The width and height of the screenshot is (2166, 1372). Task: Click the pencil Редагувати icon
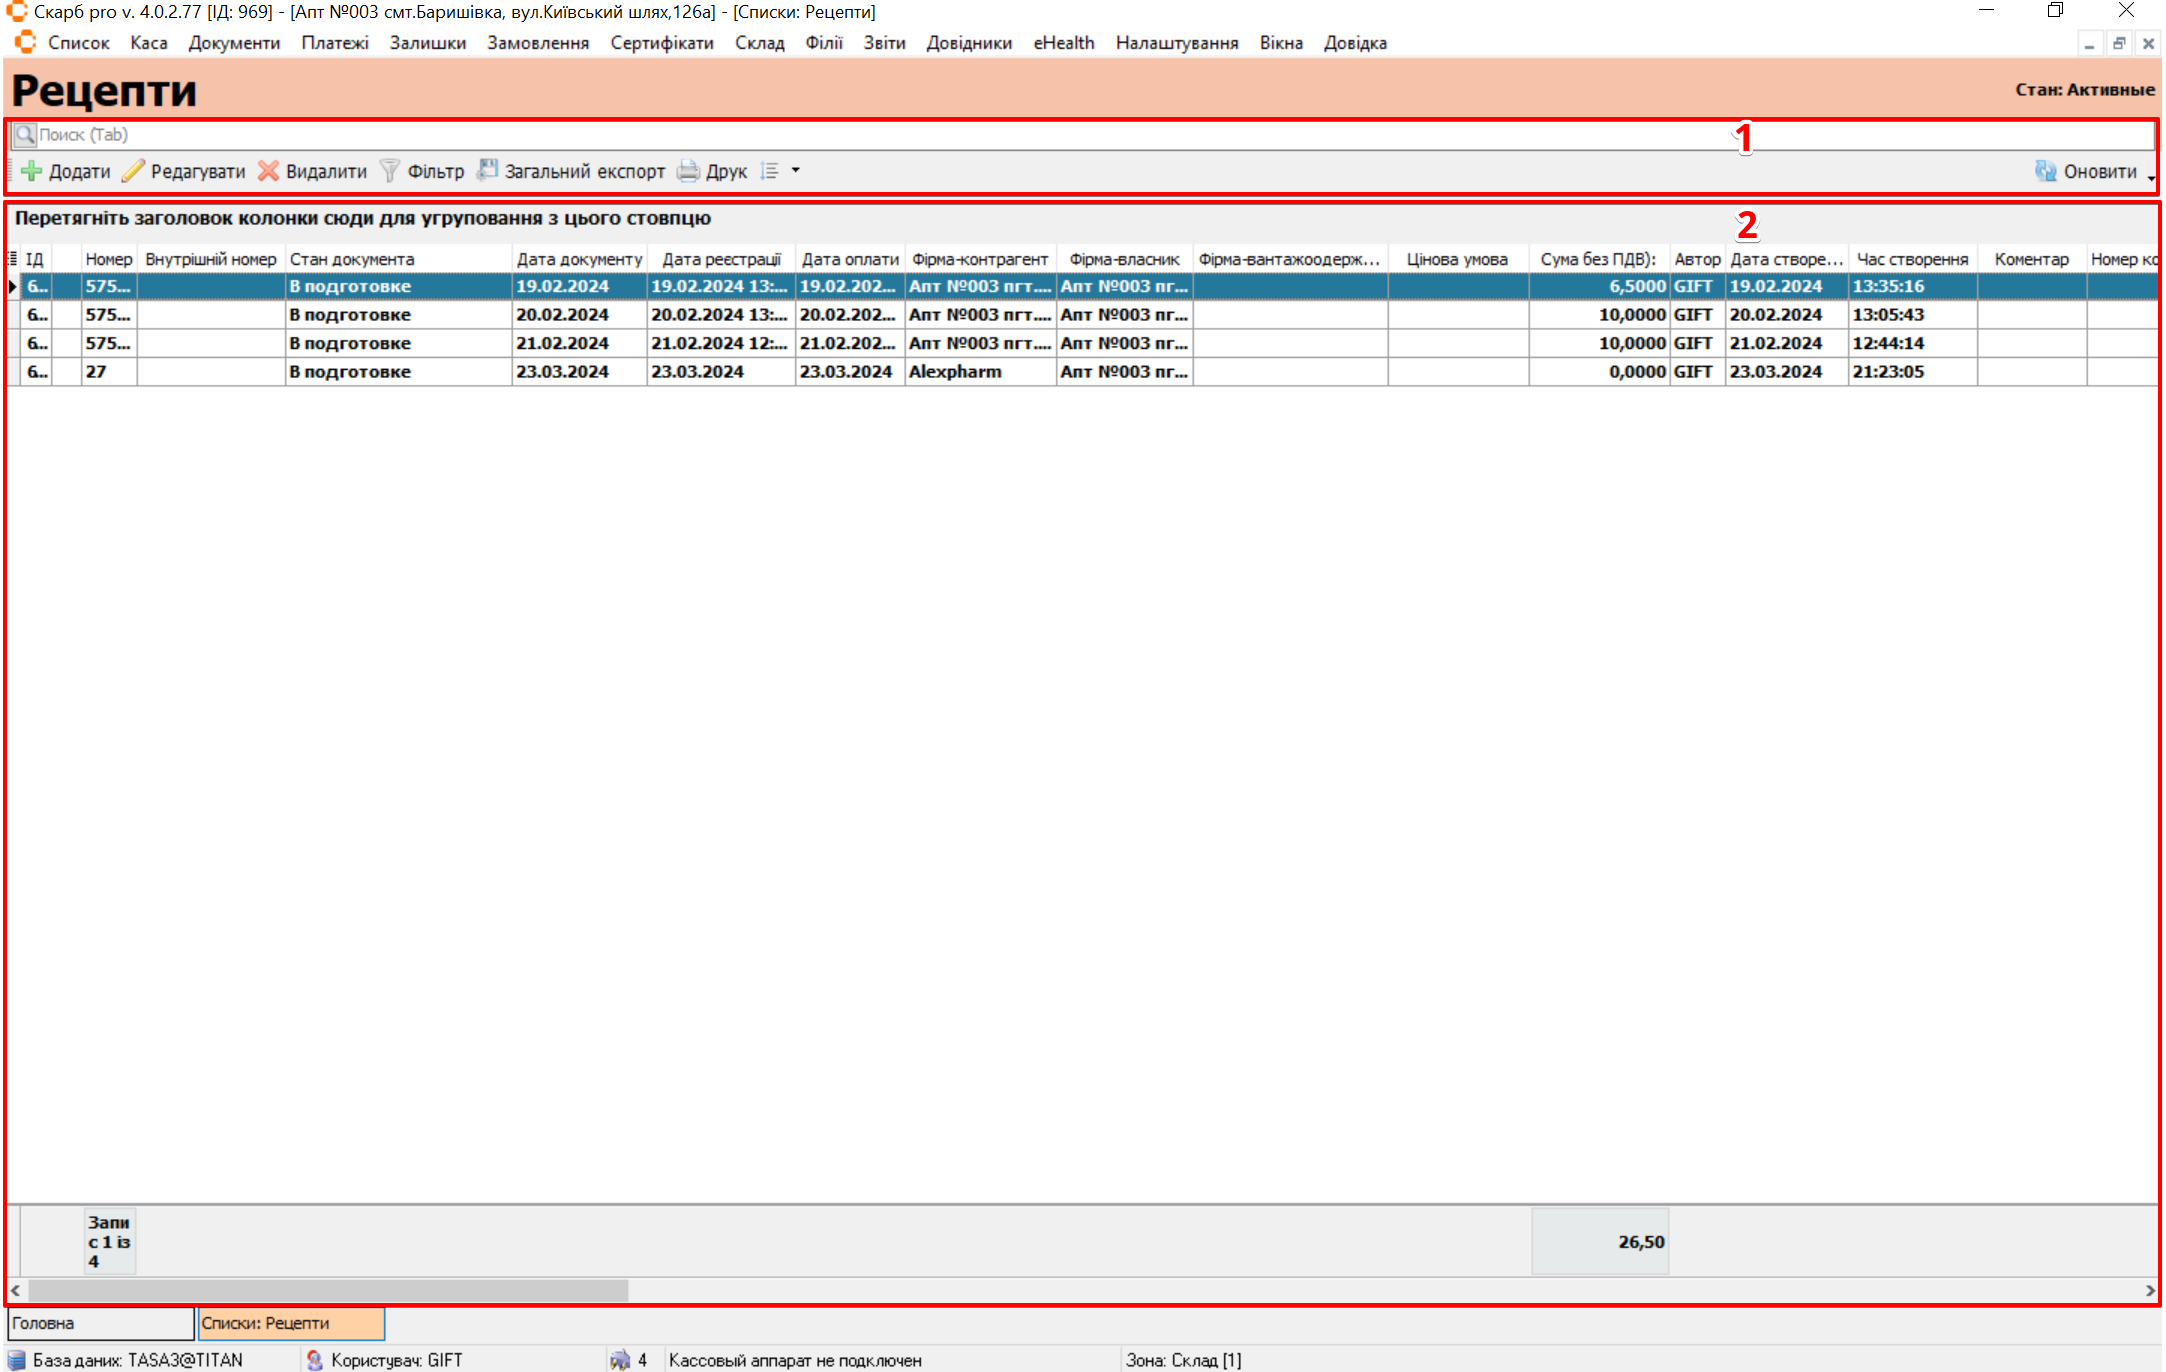pos(133,171)
